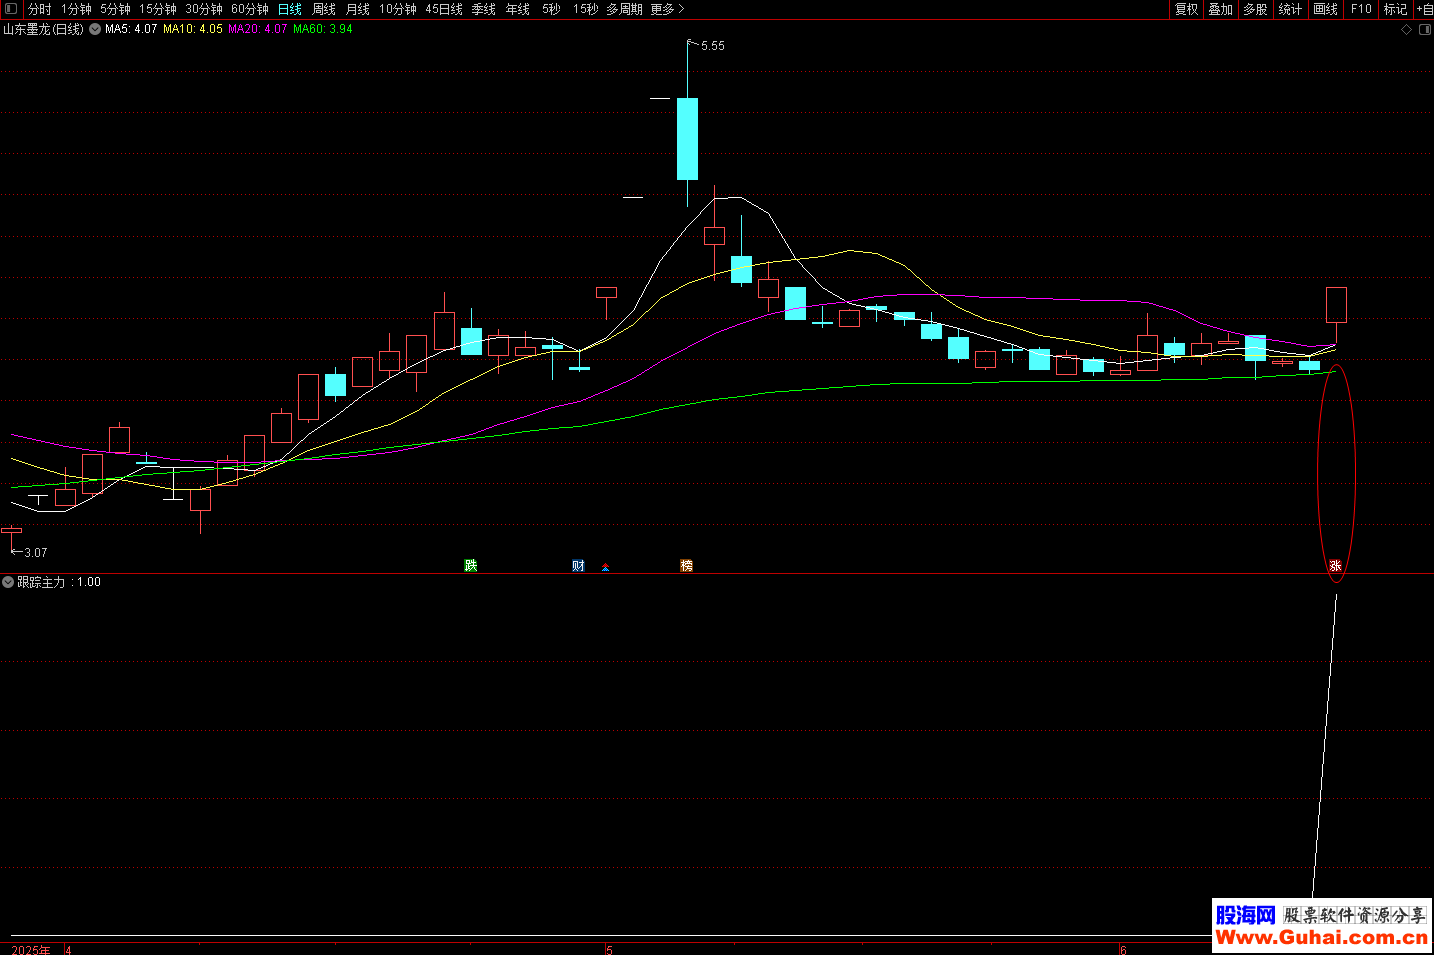Select the 15秒 period
Screen dimensions: 1434x955
(x=586, y=9)
